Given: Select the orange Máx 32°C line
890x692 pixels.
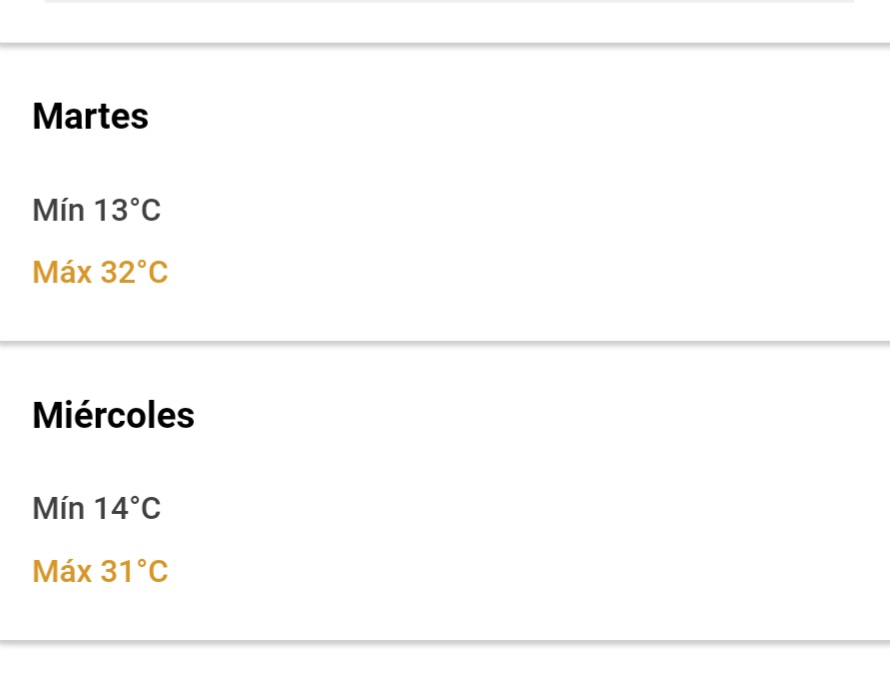Looking at the screenshot, I should pos(100,272).
